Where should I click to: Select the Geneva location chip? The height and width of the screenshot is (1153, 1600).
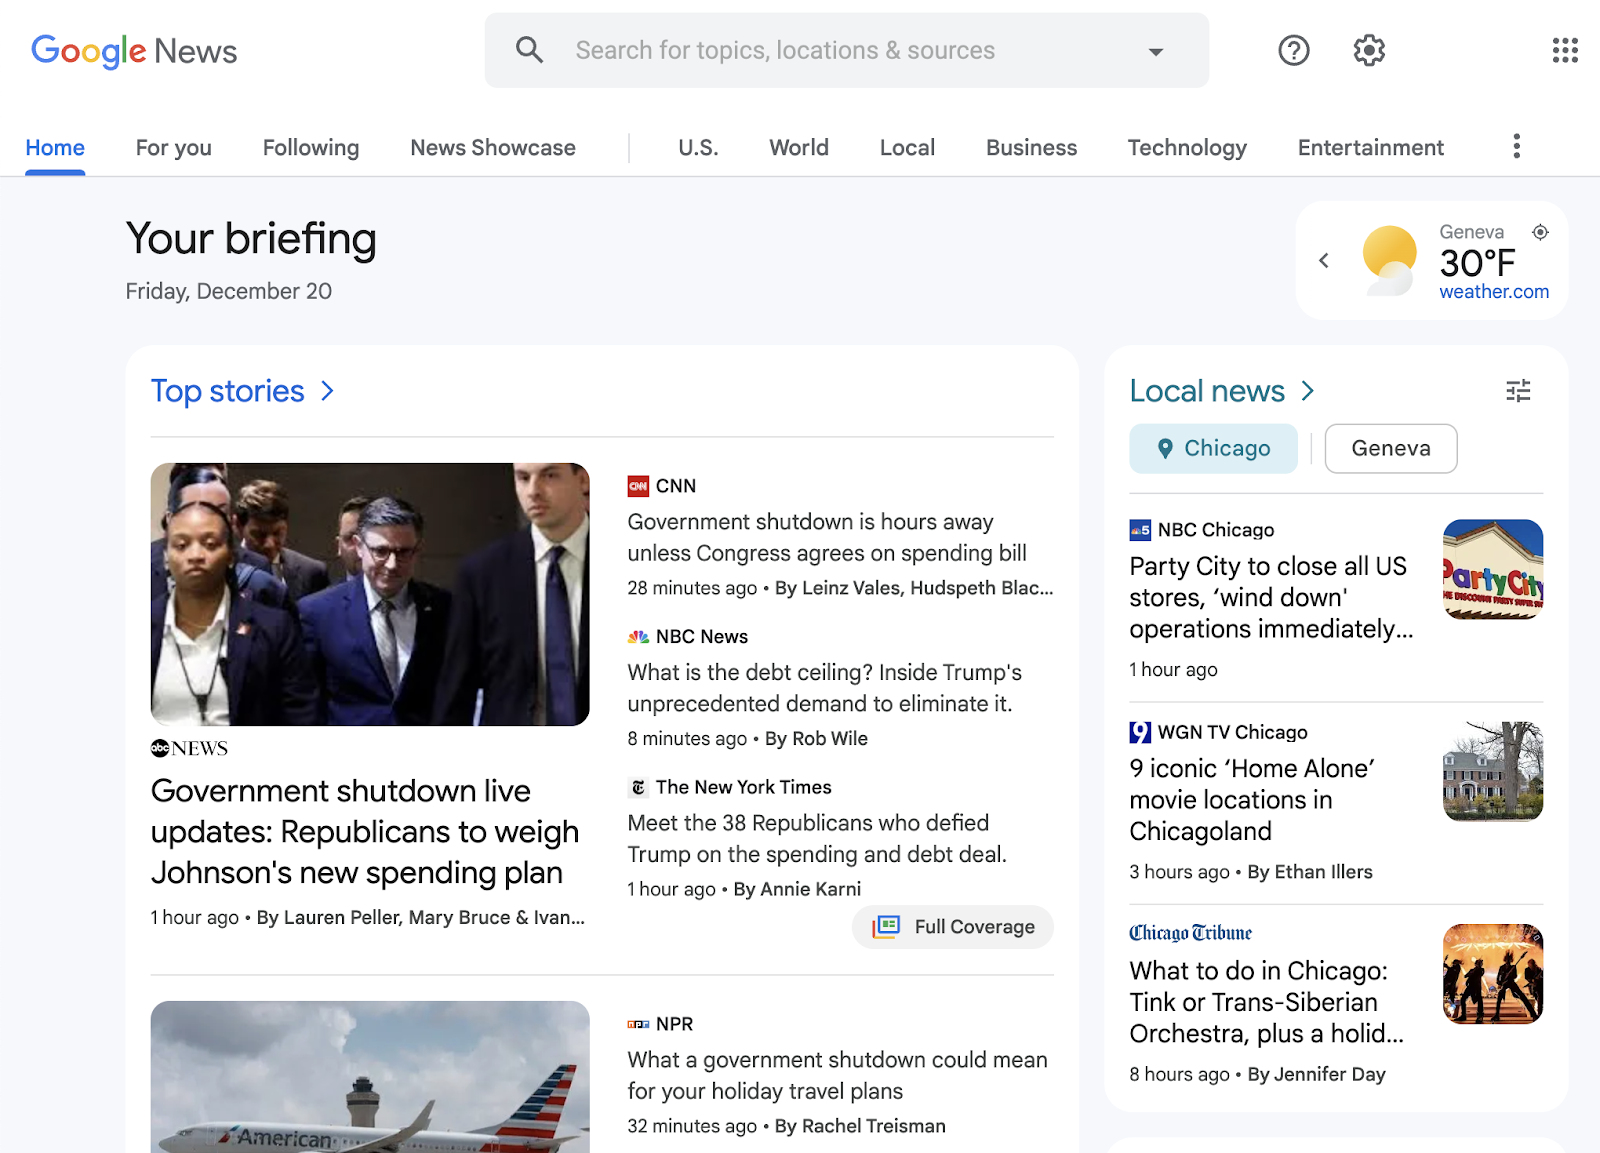tap(1391, 449)
